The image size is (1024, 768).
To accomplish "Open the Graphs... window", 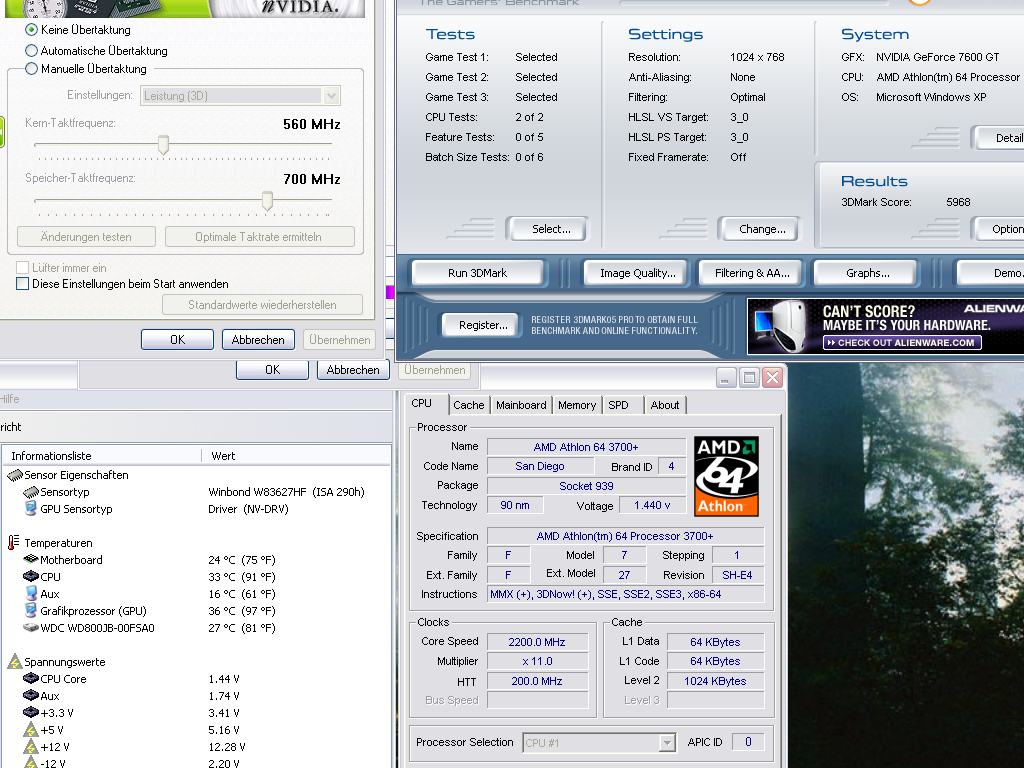I will (x=867, y=273).
